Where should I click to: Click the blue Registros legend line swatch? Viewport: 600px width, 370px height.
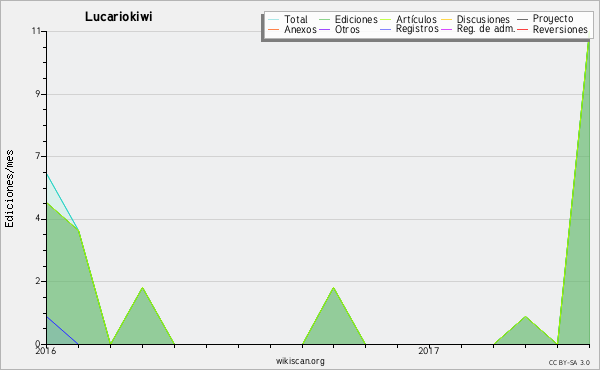coord(385,29)
